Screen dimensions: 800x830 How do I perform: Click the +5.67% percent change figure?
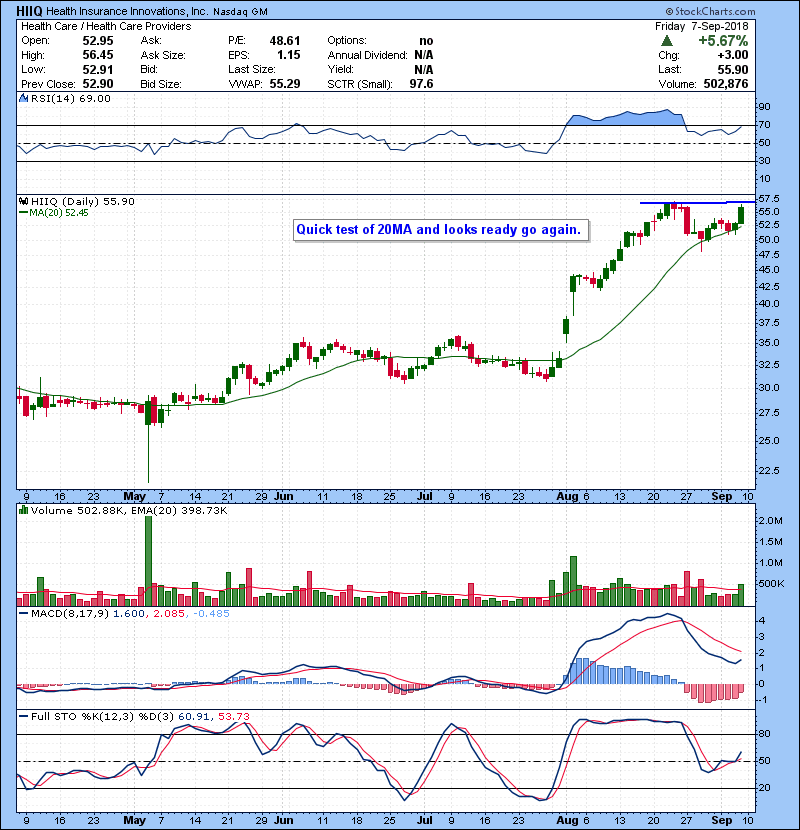click(723, 41)
